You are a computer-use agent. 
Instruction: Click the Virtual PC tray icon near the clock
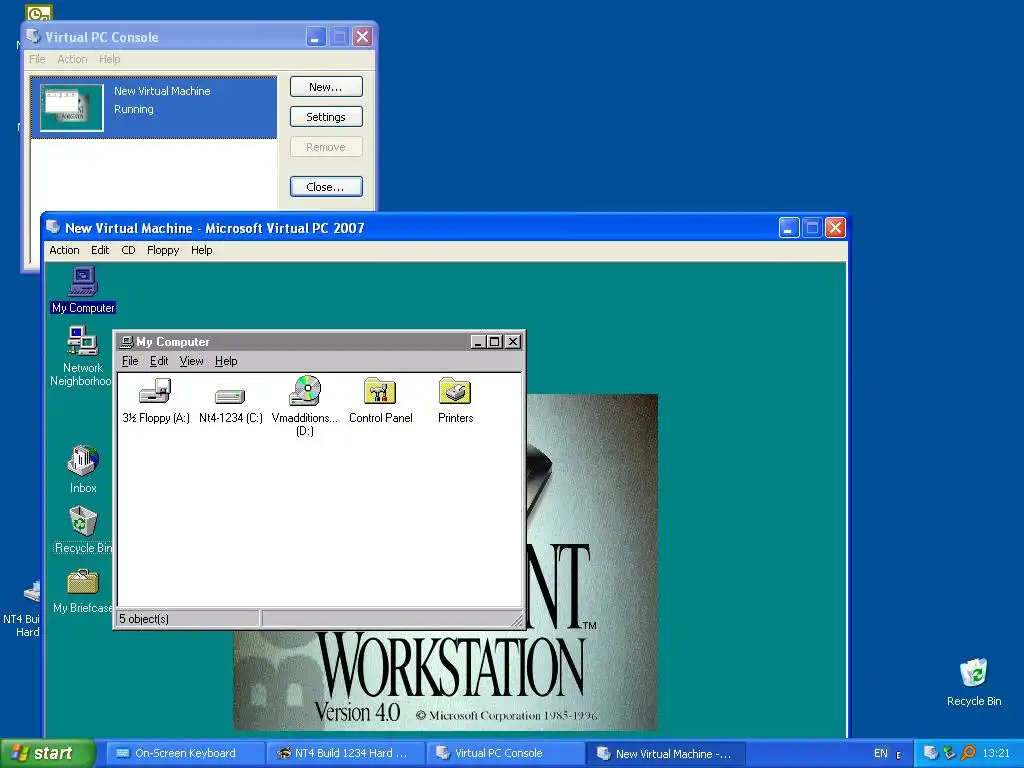click(x=930, y=753)
